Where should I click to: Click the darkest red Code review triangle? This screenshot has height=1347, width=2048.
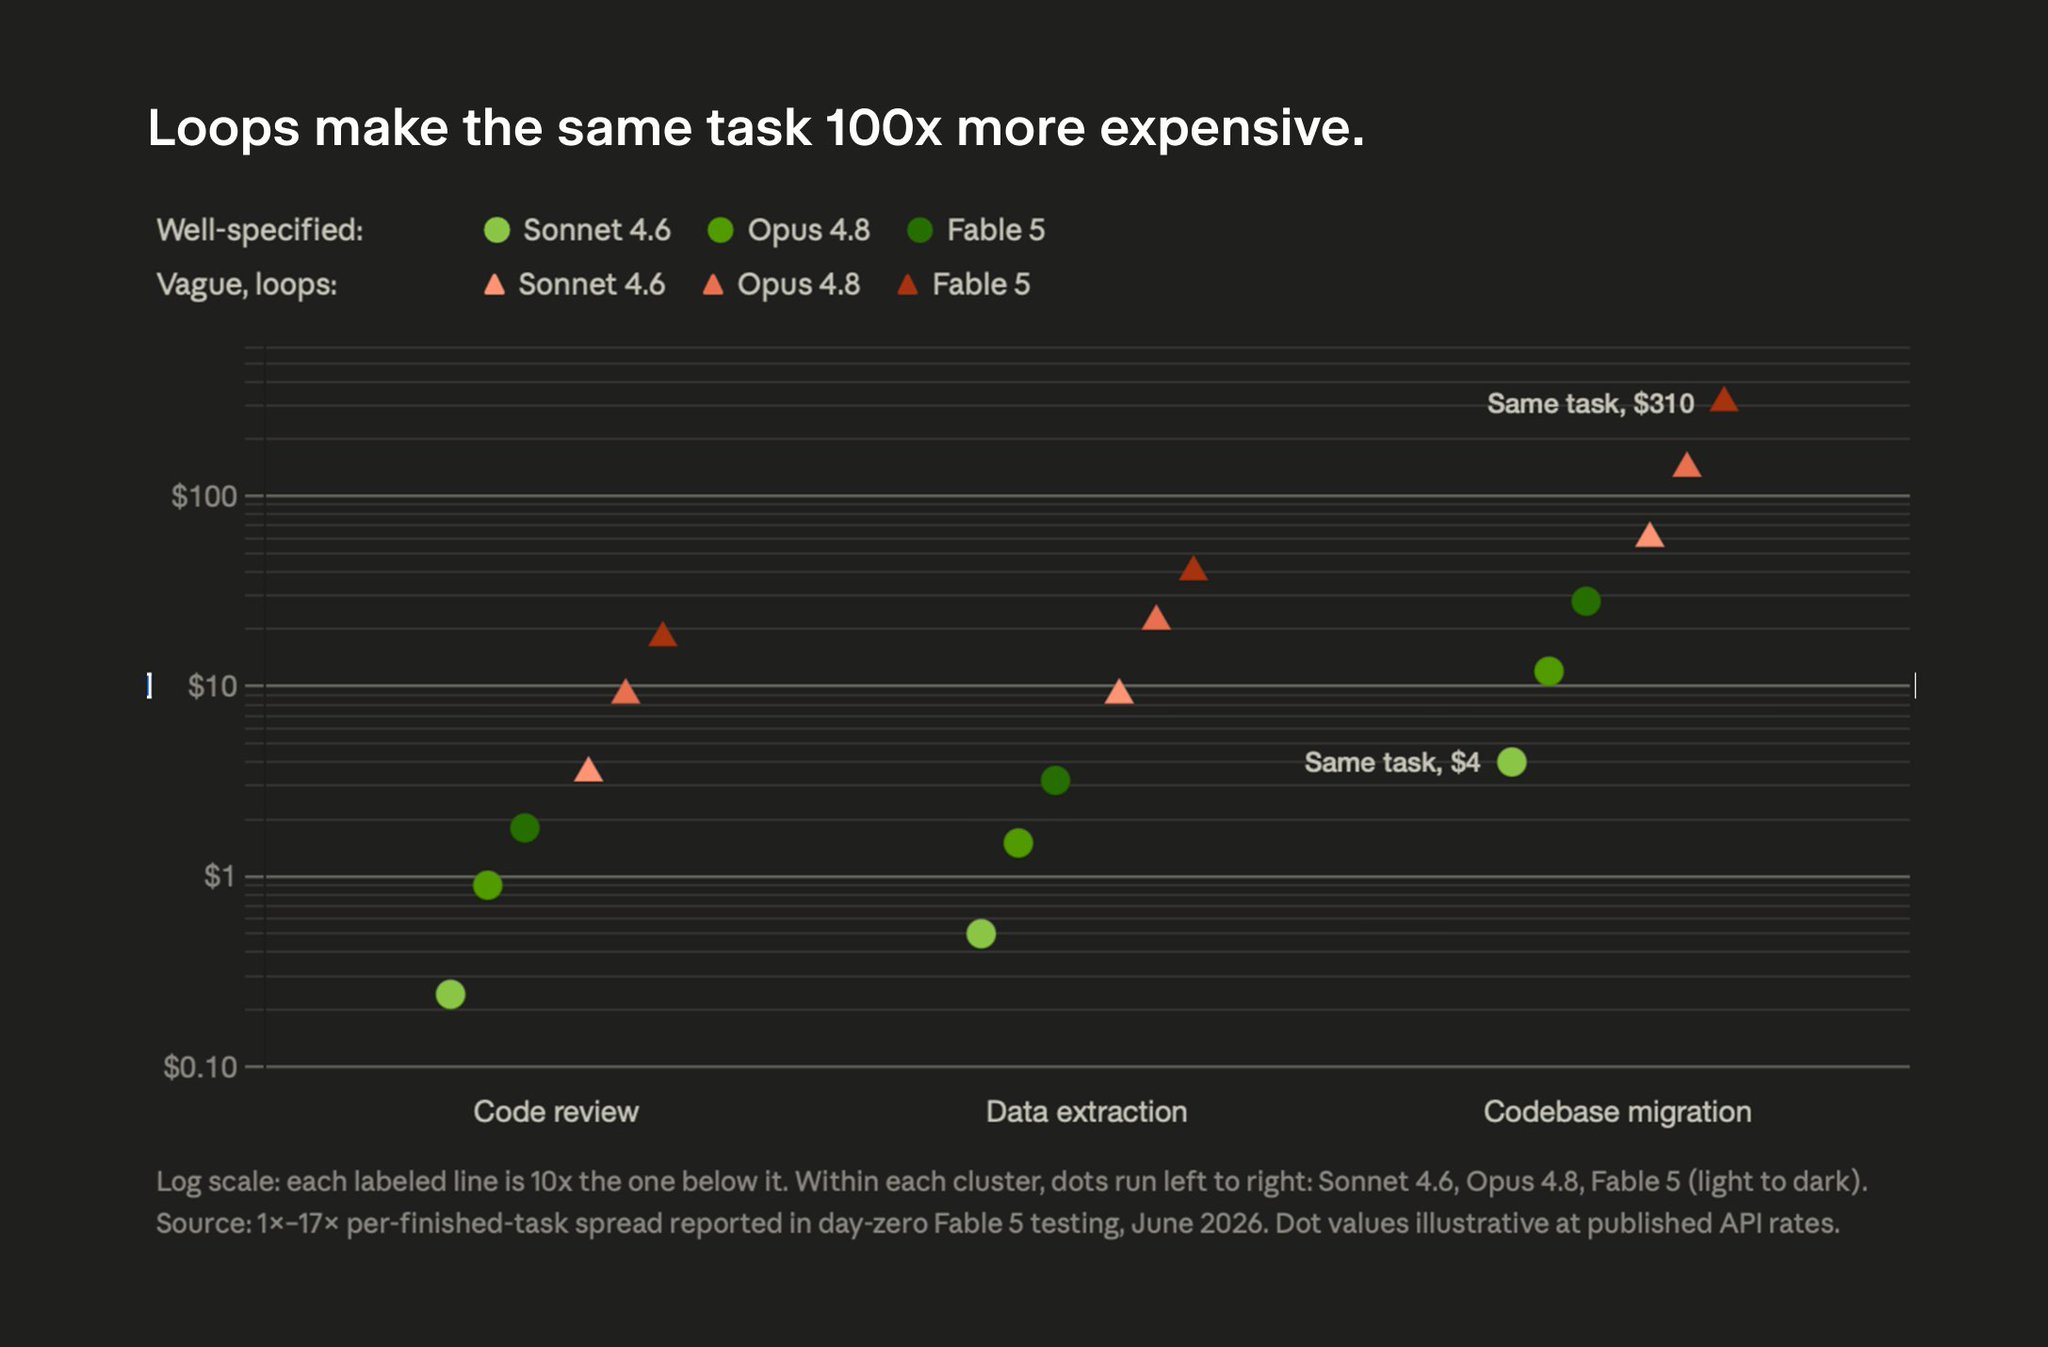pos(663,635)
